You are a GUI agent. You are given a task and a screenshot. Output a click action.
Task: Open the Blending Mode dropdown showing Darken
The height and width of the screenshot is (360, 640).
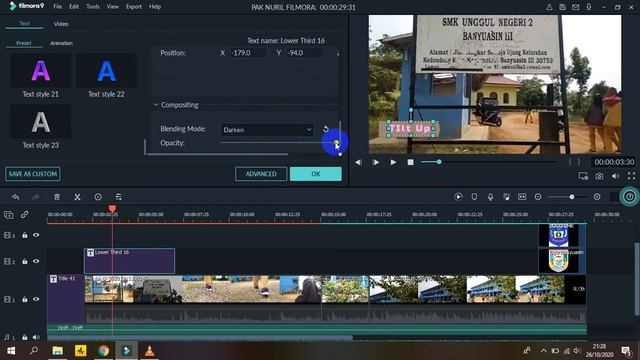click(x=267, y=130)
